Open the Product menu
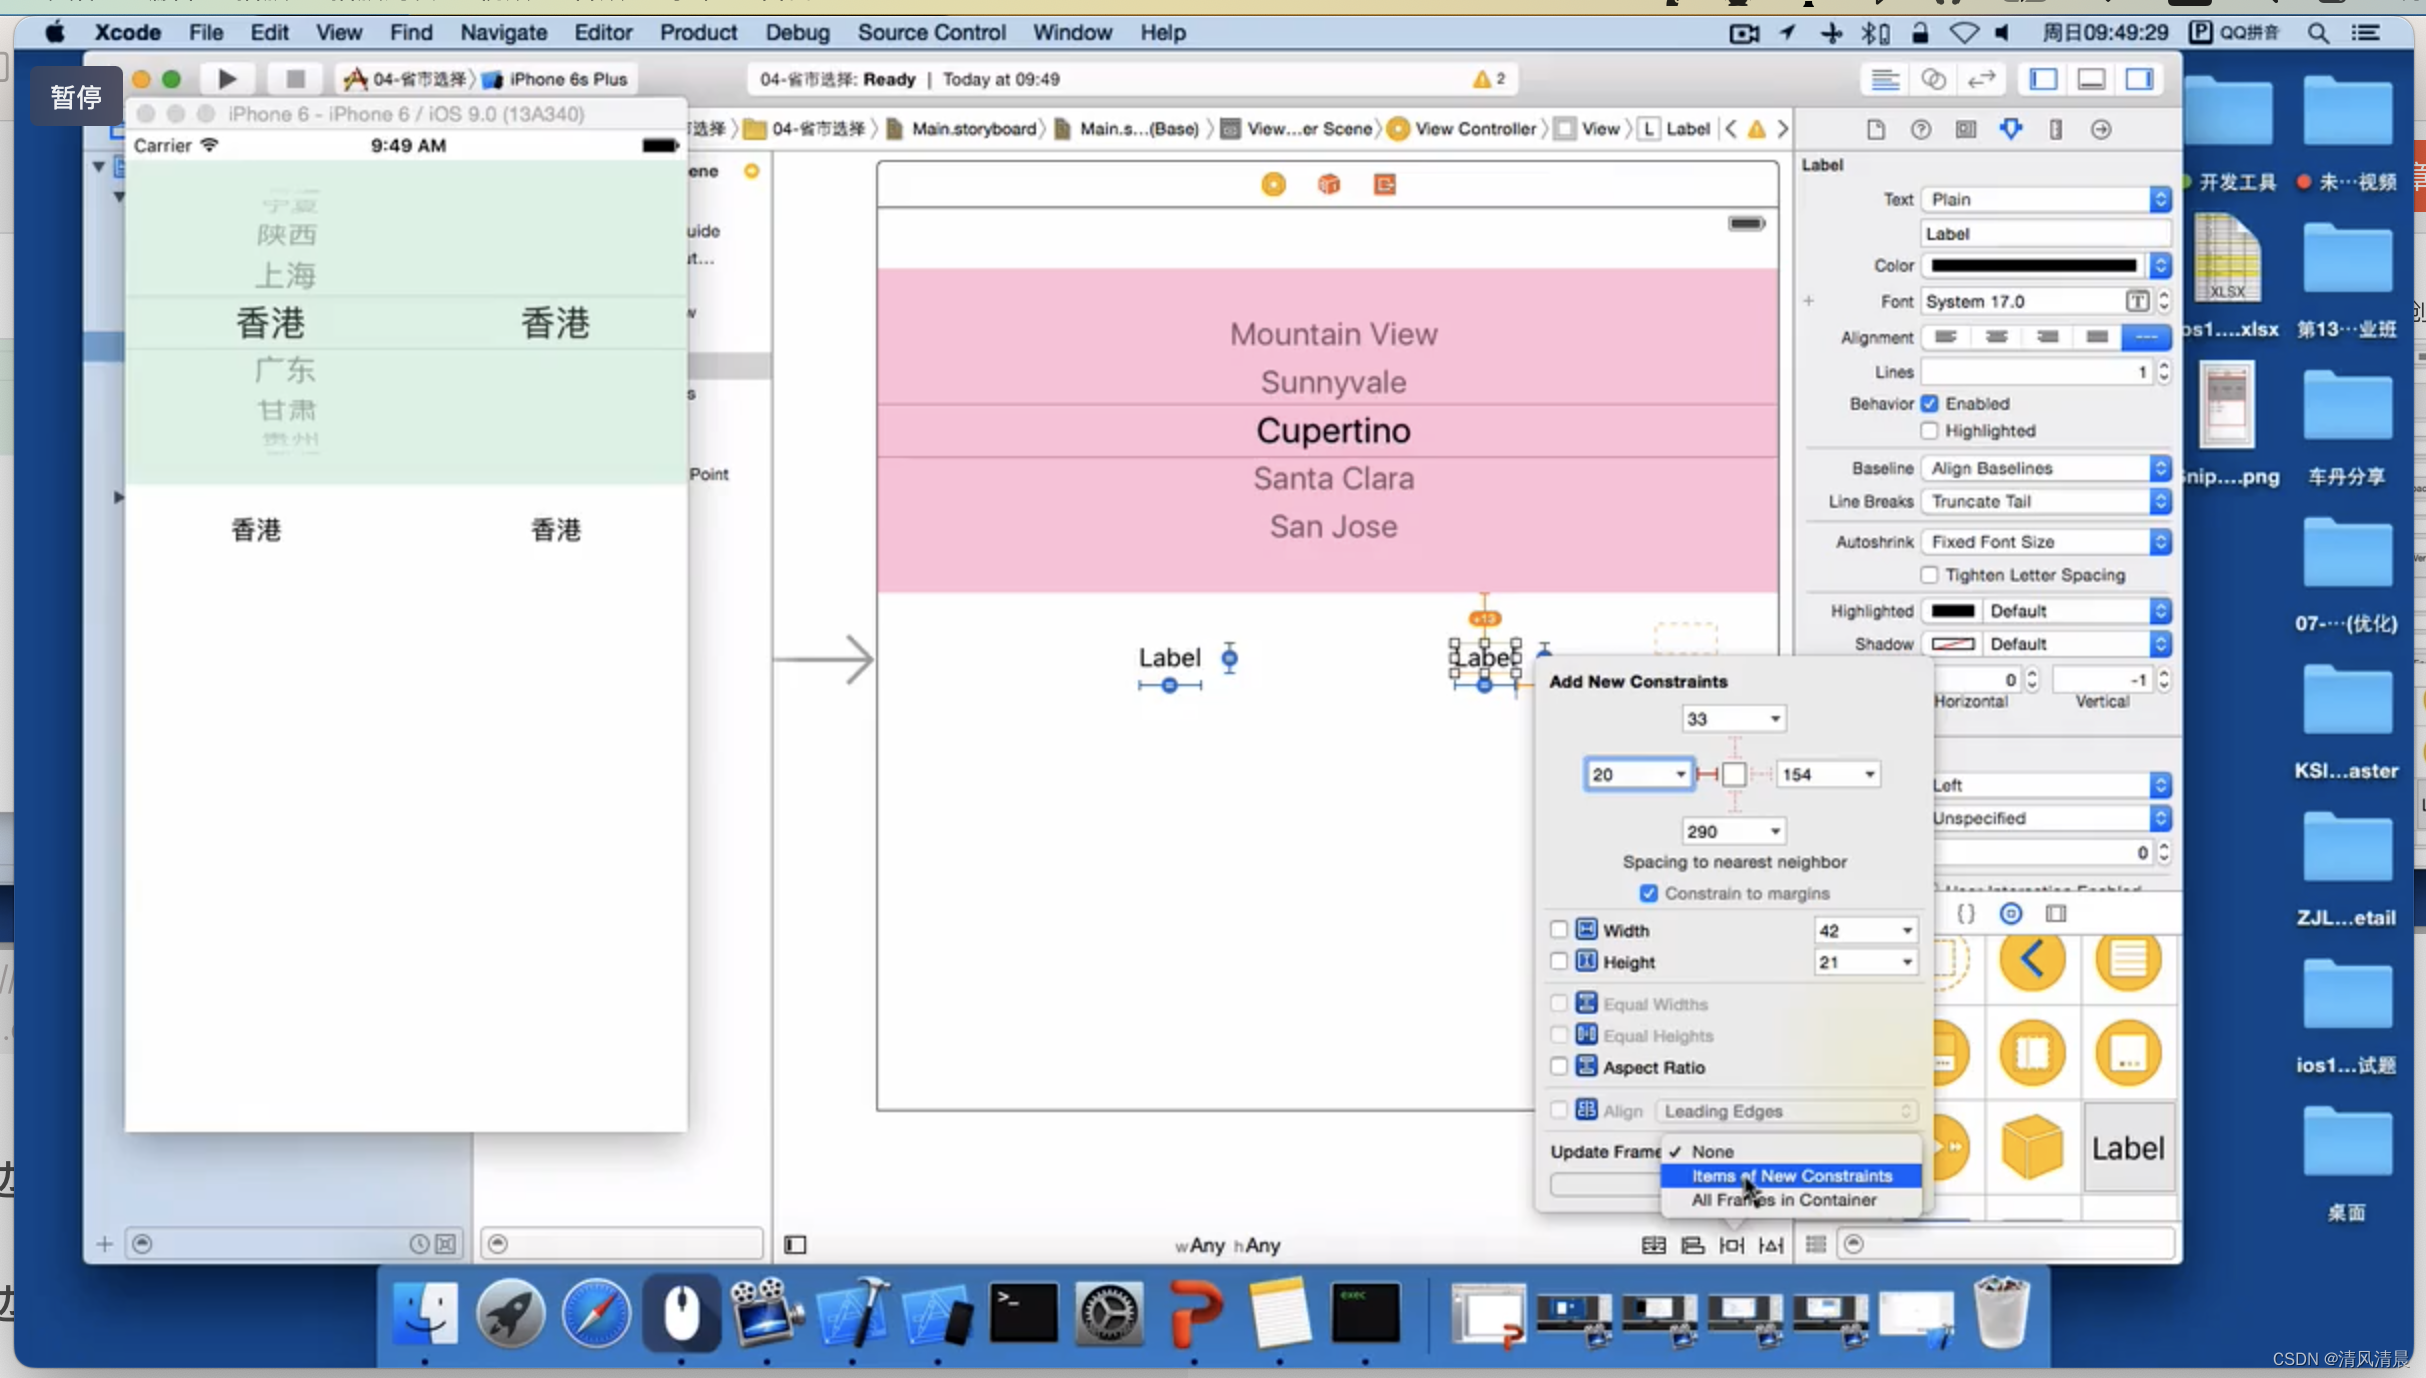 point(698,33)
